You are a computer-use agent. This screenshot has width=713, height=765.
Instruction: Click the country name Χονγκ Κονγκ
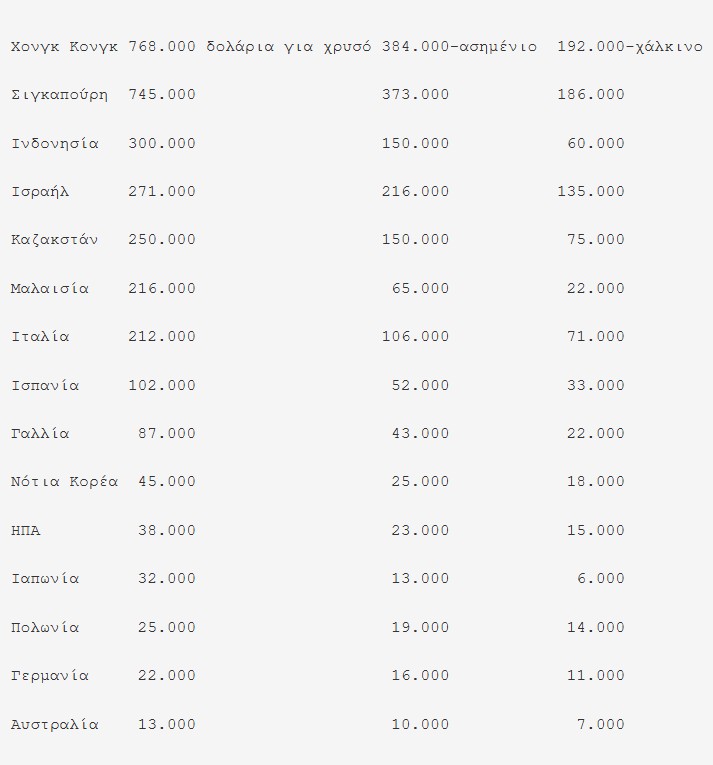point(64,47)
